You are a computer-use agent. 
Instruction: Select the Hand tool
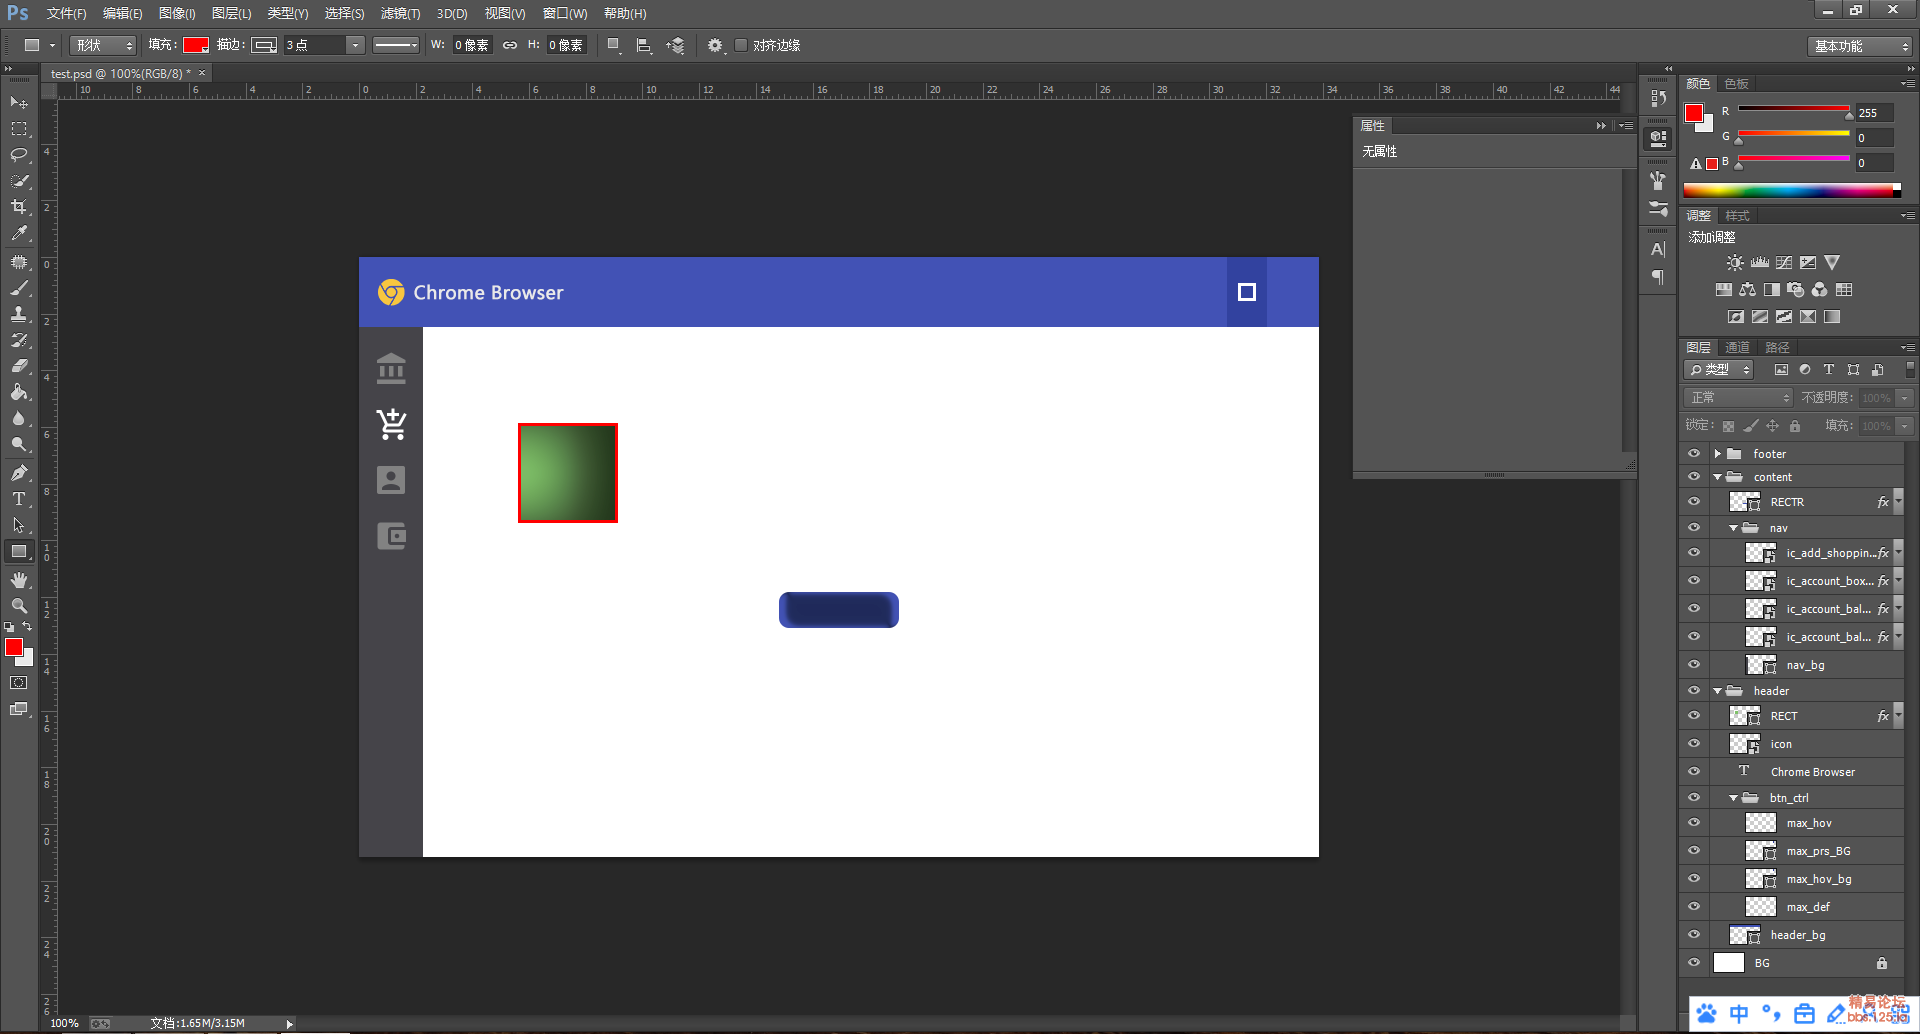click(19, 580)
